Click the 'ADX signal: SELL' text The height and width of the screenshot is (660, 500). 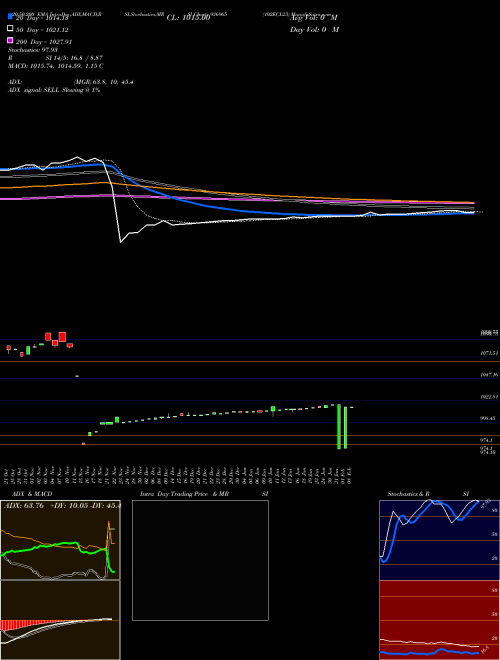(34, 90)
